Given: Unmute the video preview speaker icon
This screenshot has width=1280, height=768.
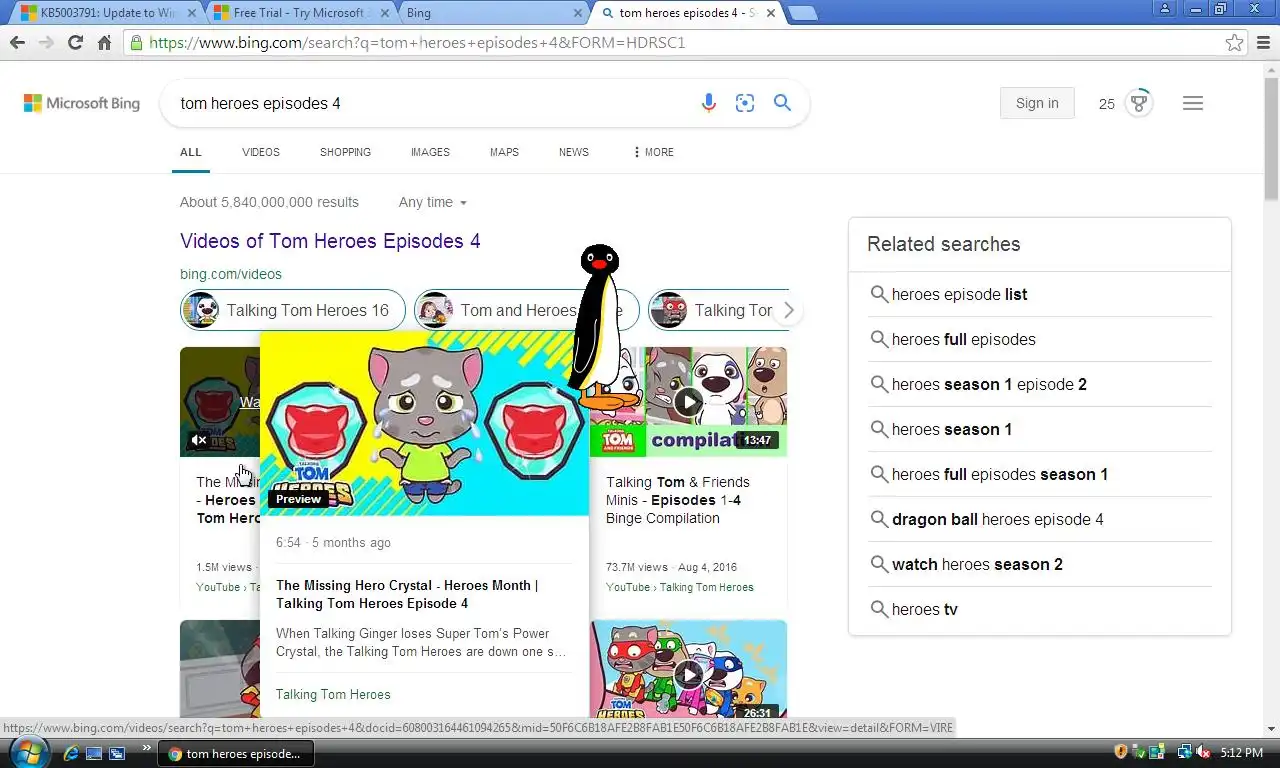Looking at the screenshot, I should pos(199,440).
